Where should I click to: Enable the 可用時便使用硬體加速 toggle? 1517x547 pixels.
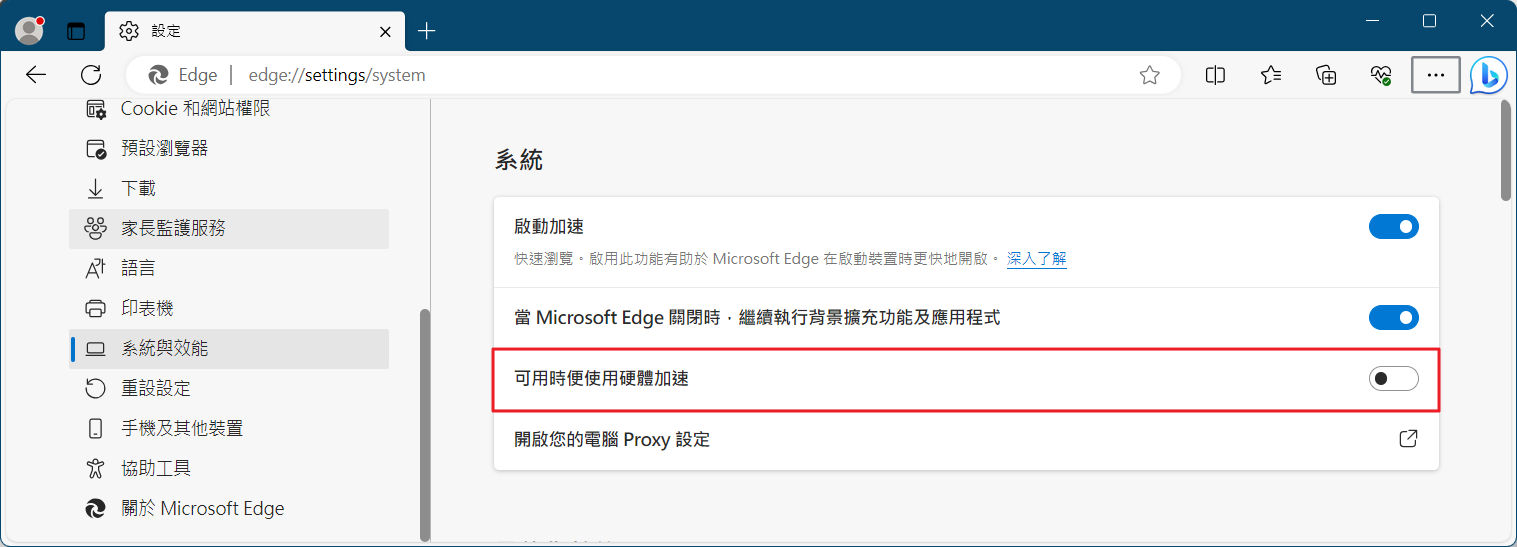(1393, 379)
